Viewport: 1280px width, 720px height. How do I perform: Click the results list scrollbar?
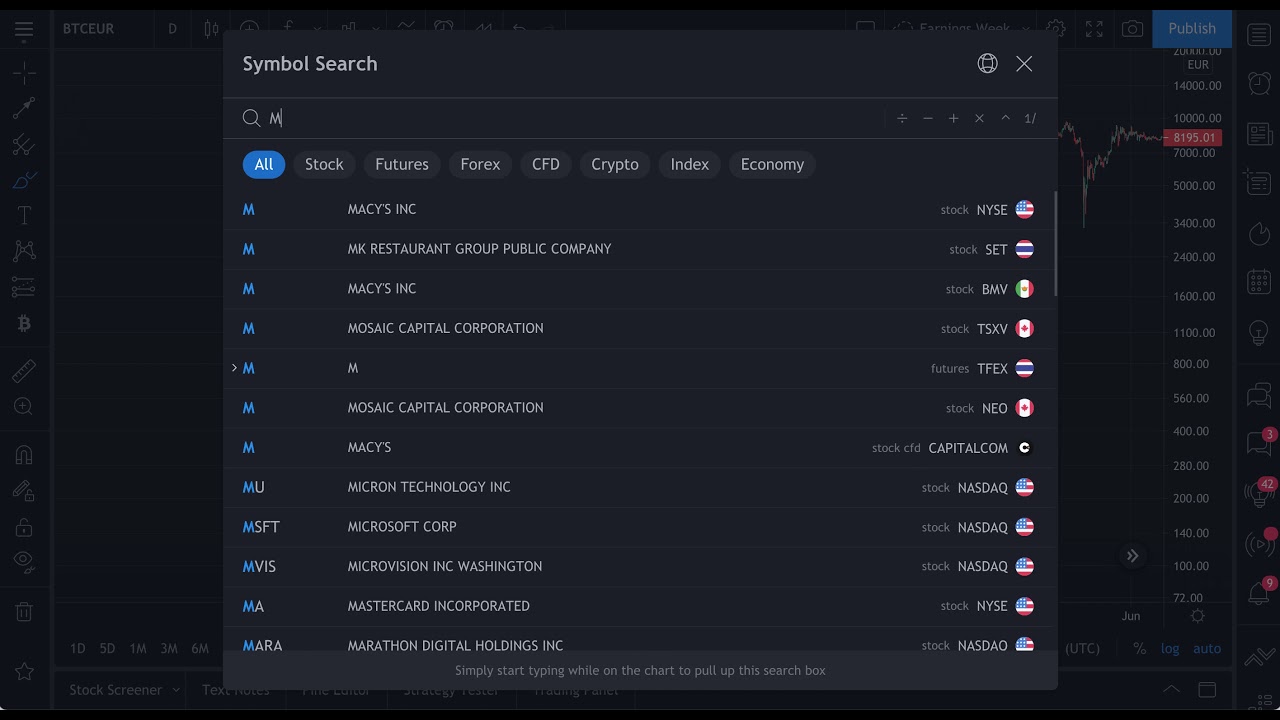(1056, 244)
